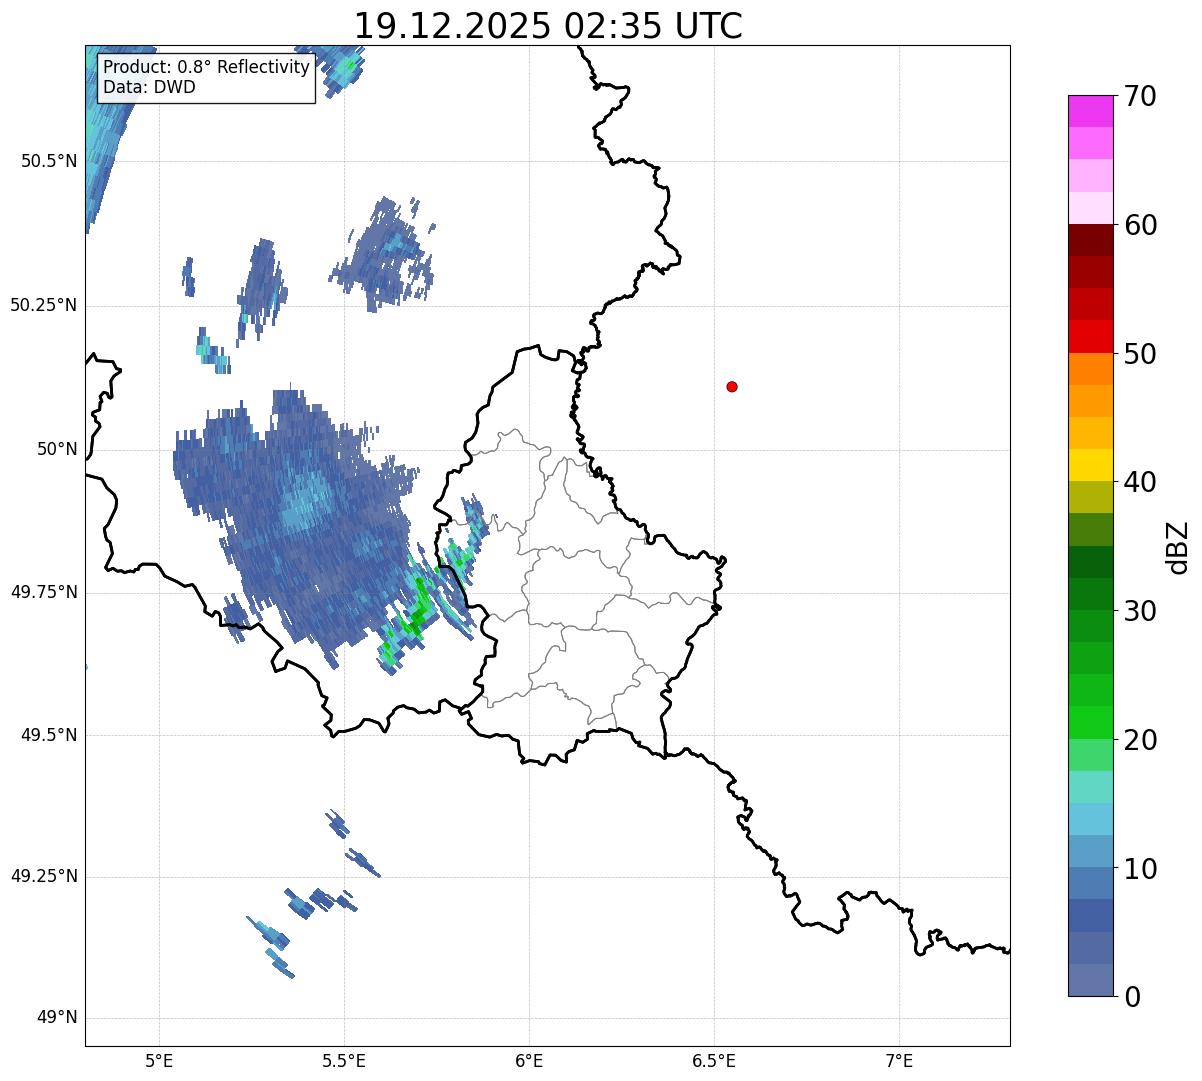Click the latitude label "49.5°N"

coord(49,735)
